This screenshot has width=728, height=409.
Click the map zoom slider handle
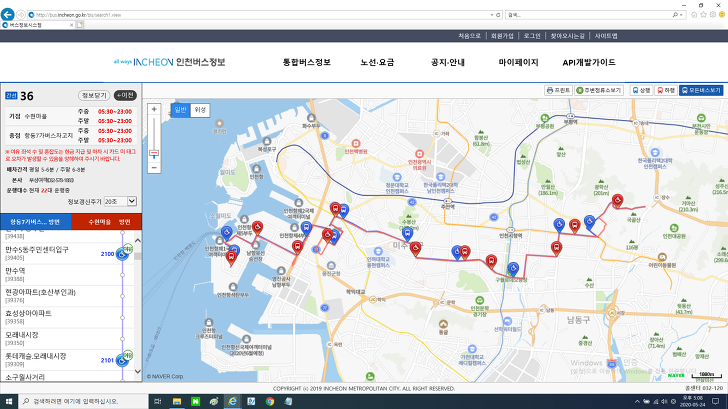(154, 153)
